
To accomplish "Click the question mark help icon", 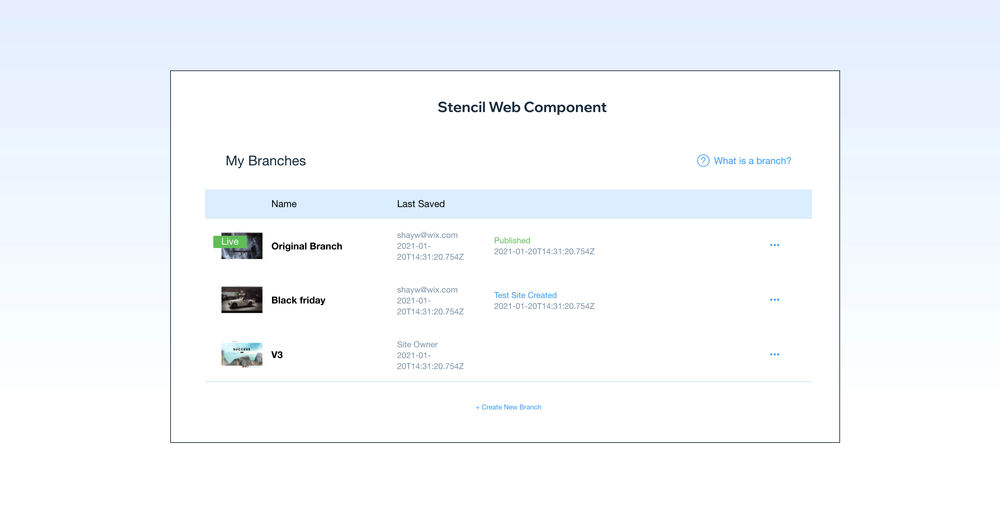I will click(703, 161).
